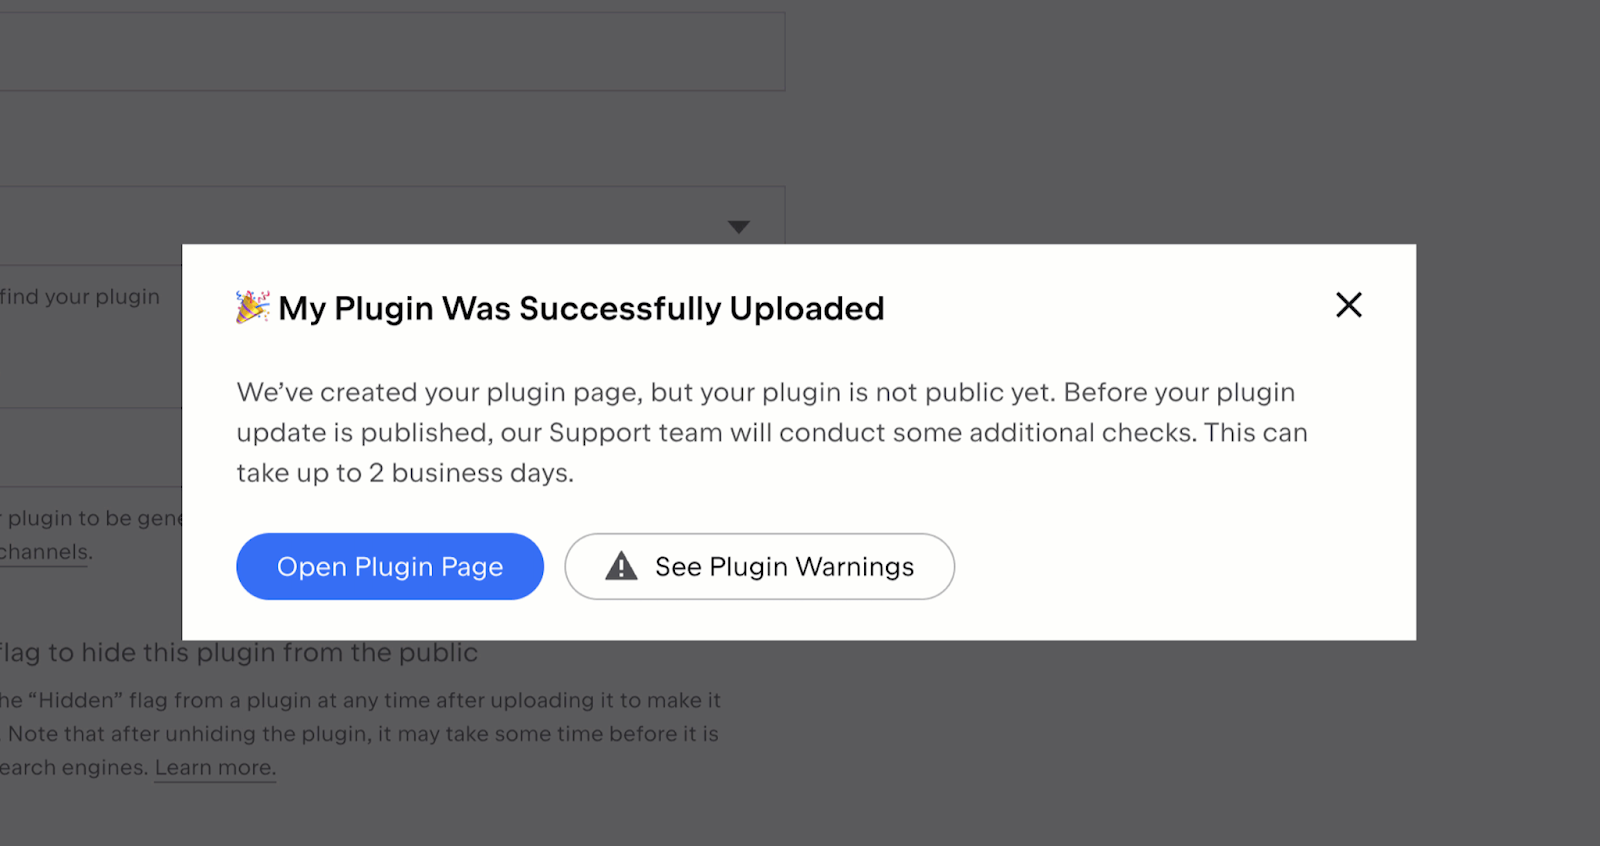Click the warning triangle icon

point(621,567)
